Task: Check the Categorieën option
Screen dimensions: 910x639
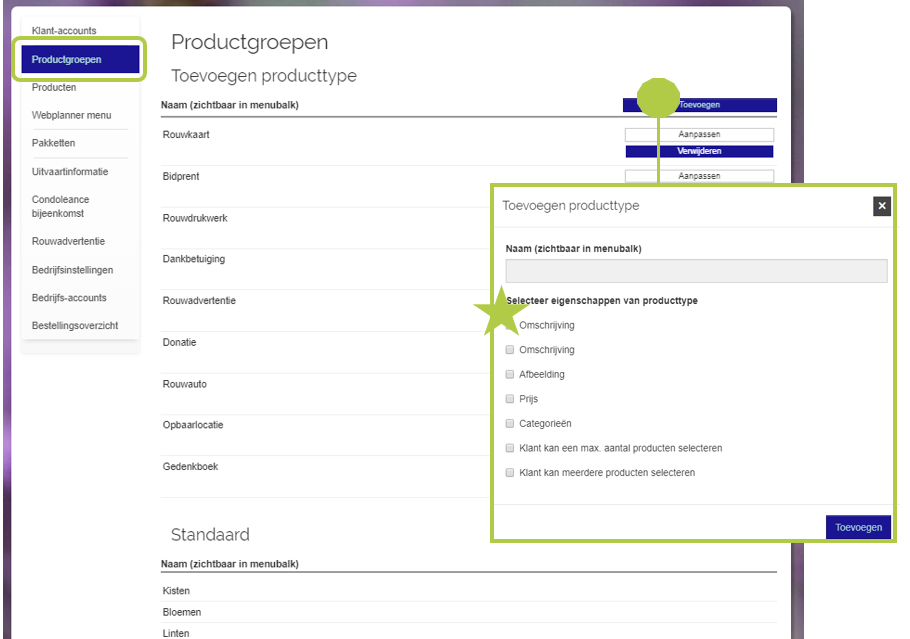Action: click(x=510, y=424)
